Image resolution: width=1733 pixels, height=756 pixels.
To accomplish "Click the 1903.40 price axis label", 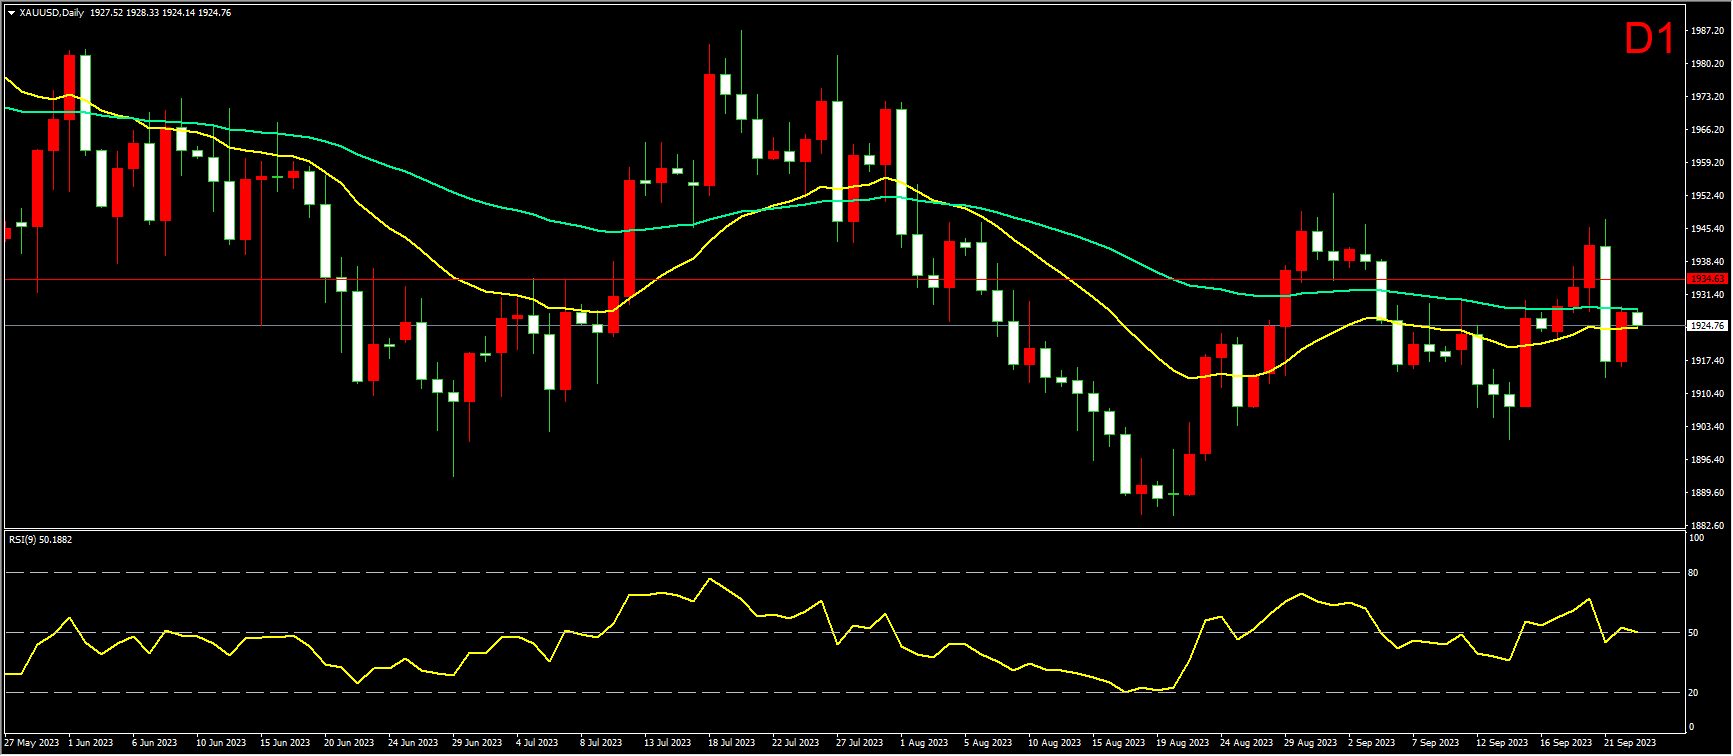I will pos(1706,427).
